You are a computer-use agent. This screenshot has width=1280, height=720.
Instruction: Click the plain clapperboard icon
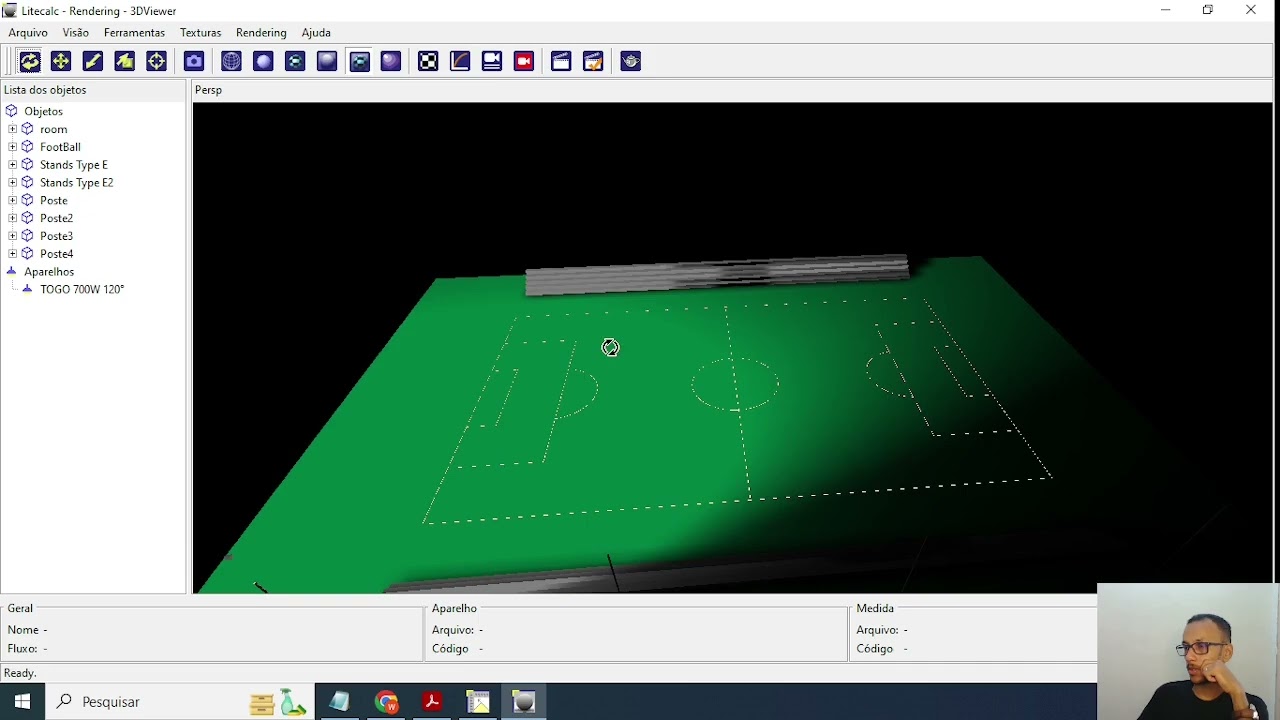pos(561,62)
